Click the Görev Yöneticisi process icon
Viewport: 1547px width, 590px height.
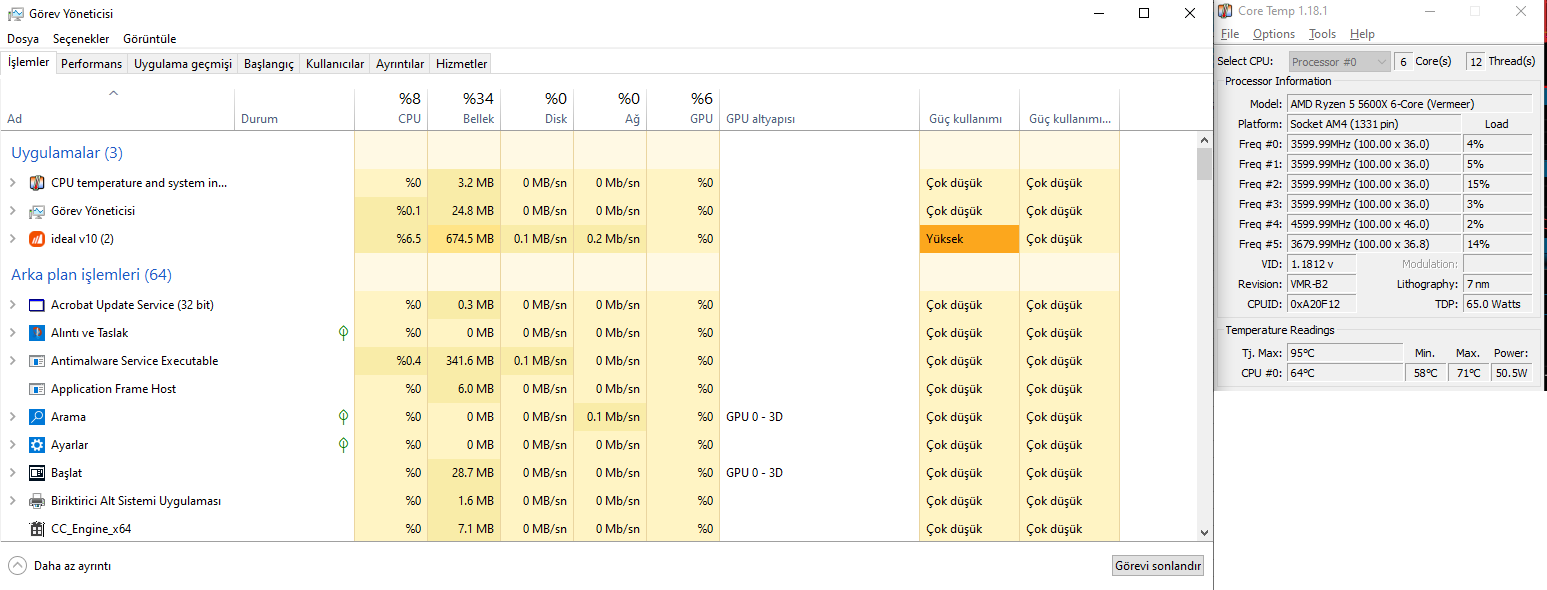pos(37,211)
